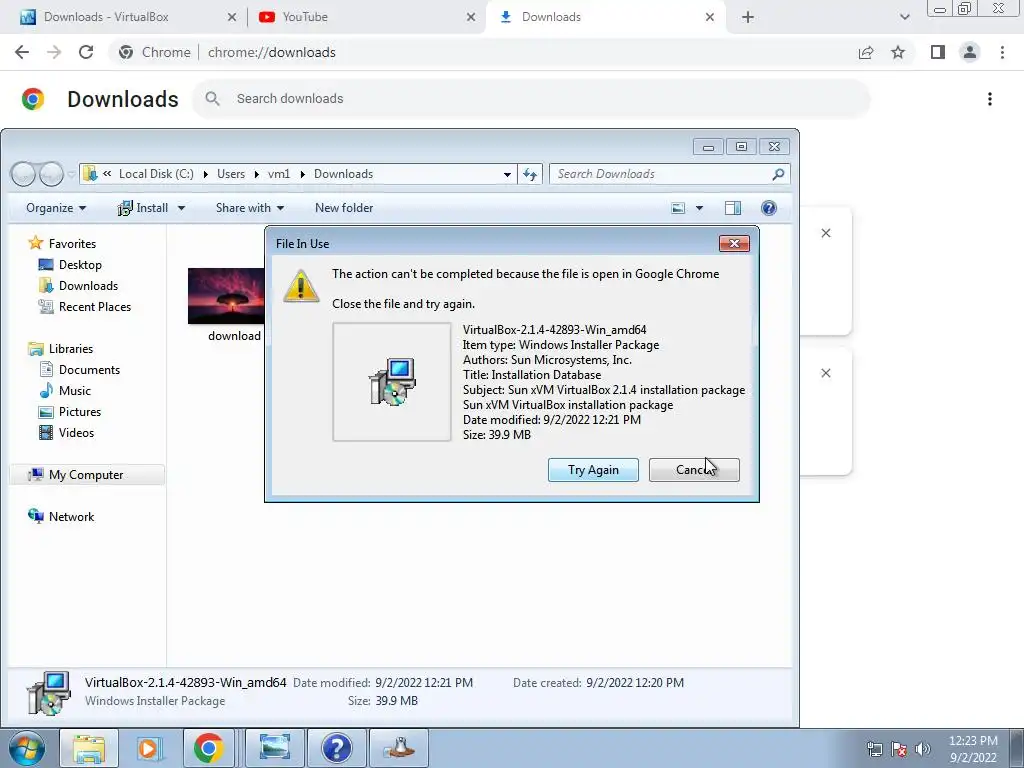Screen dimensions: 1024x768
Task: Expand arrow after vm1 in breadcrumb
Action: (302, 174)
